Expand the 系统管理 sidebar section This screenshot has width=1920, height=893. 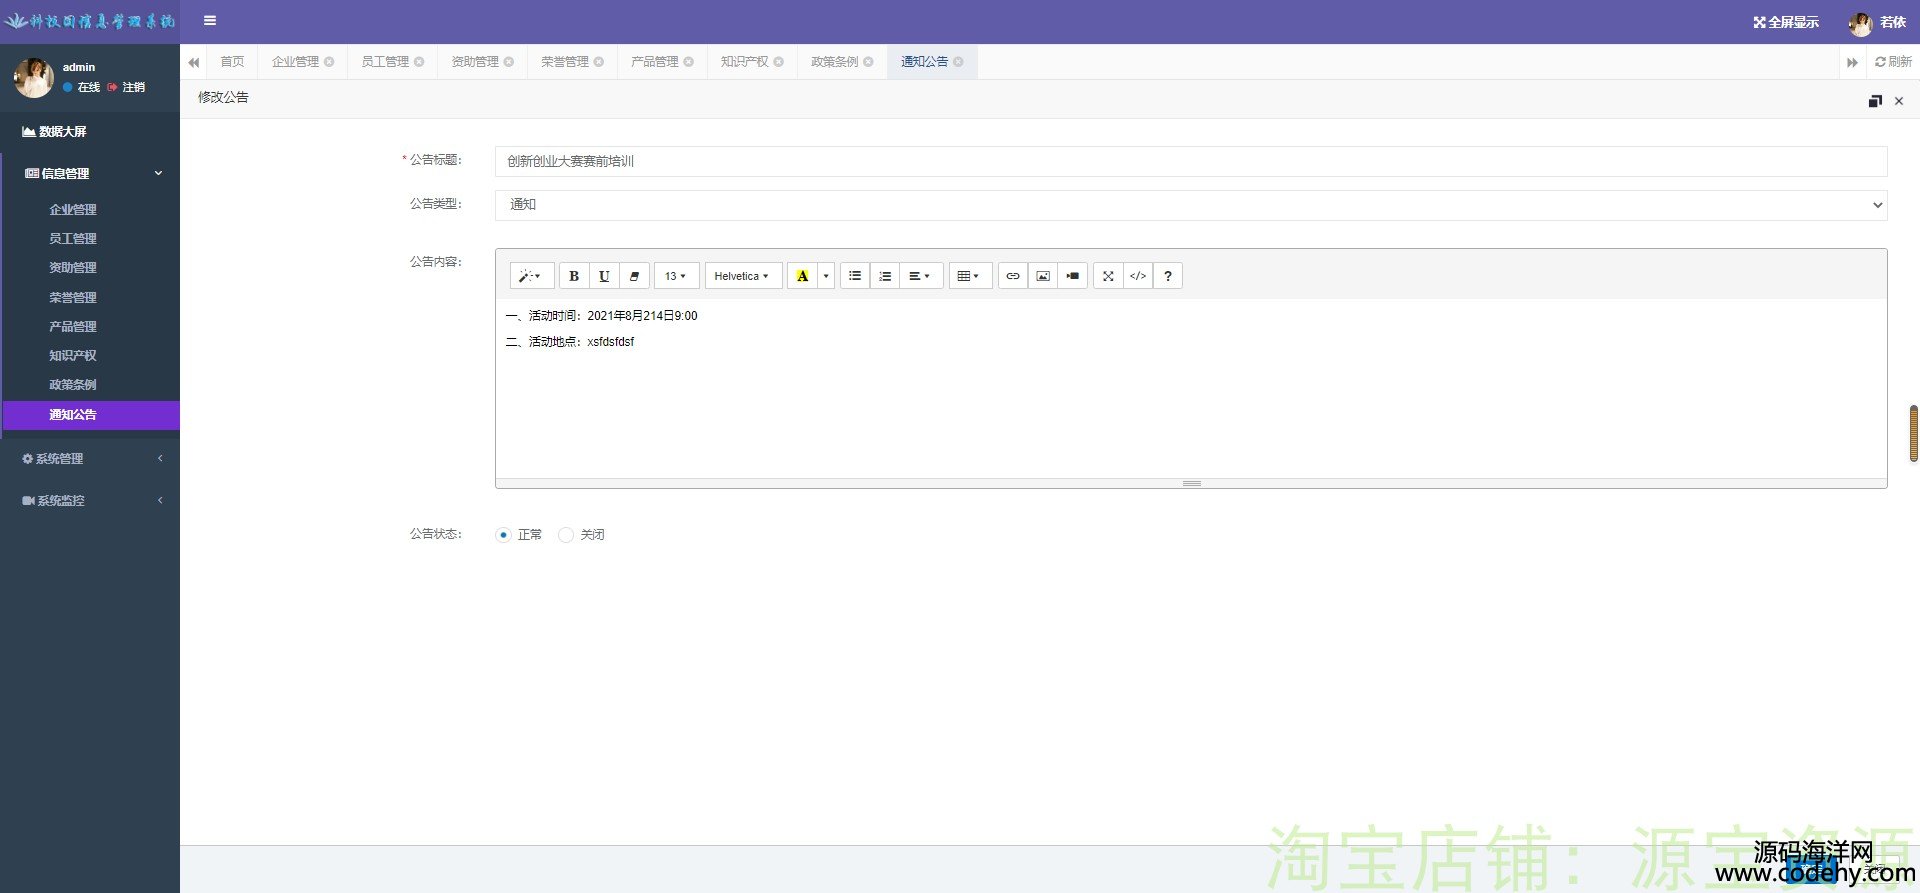[90, 459]
